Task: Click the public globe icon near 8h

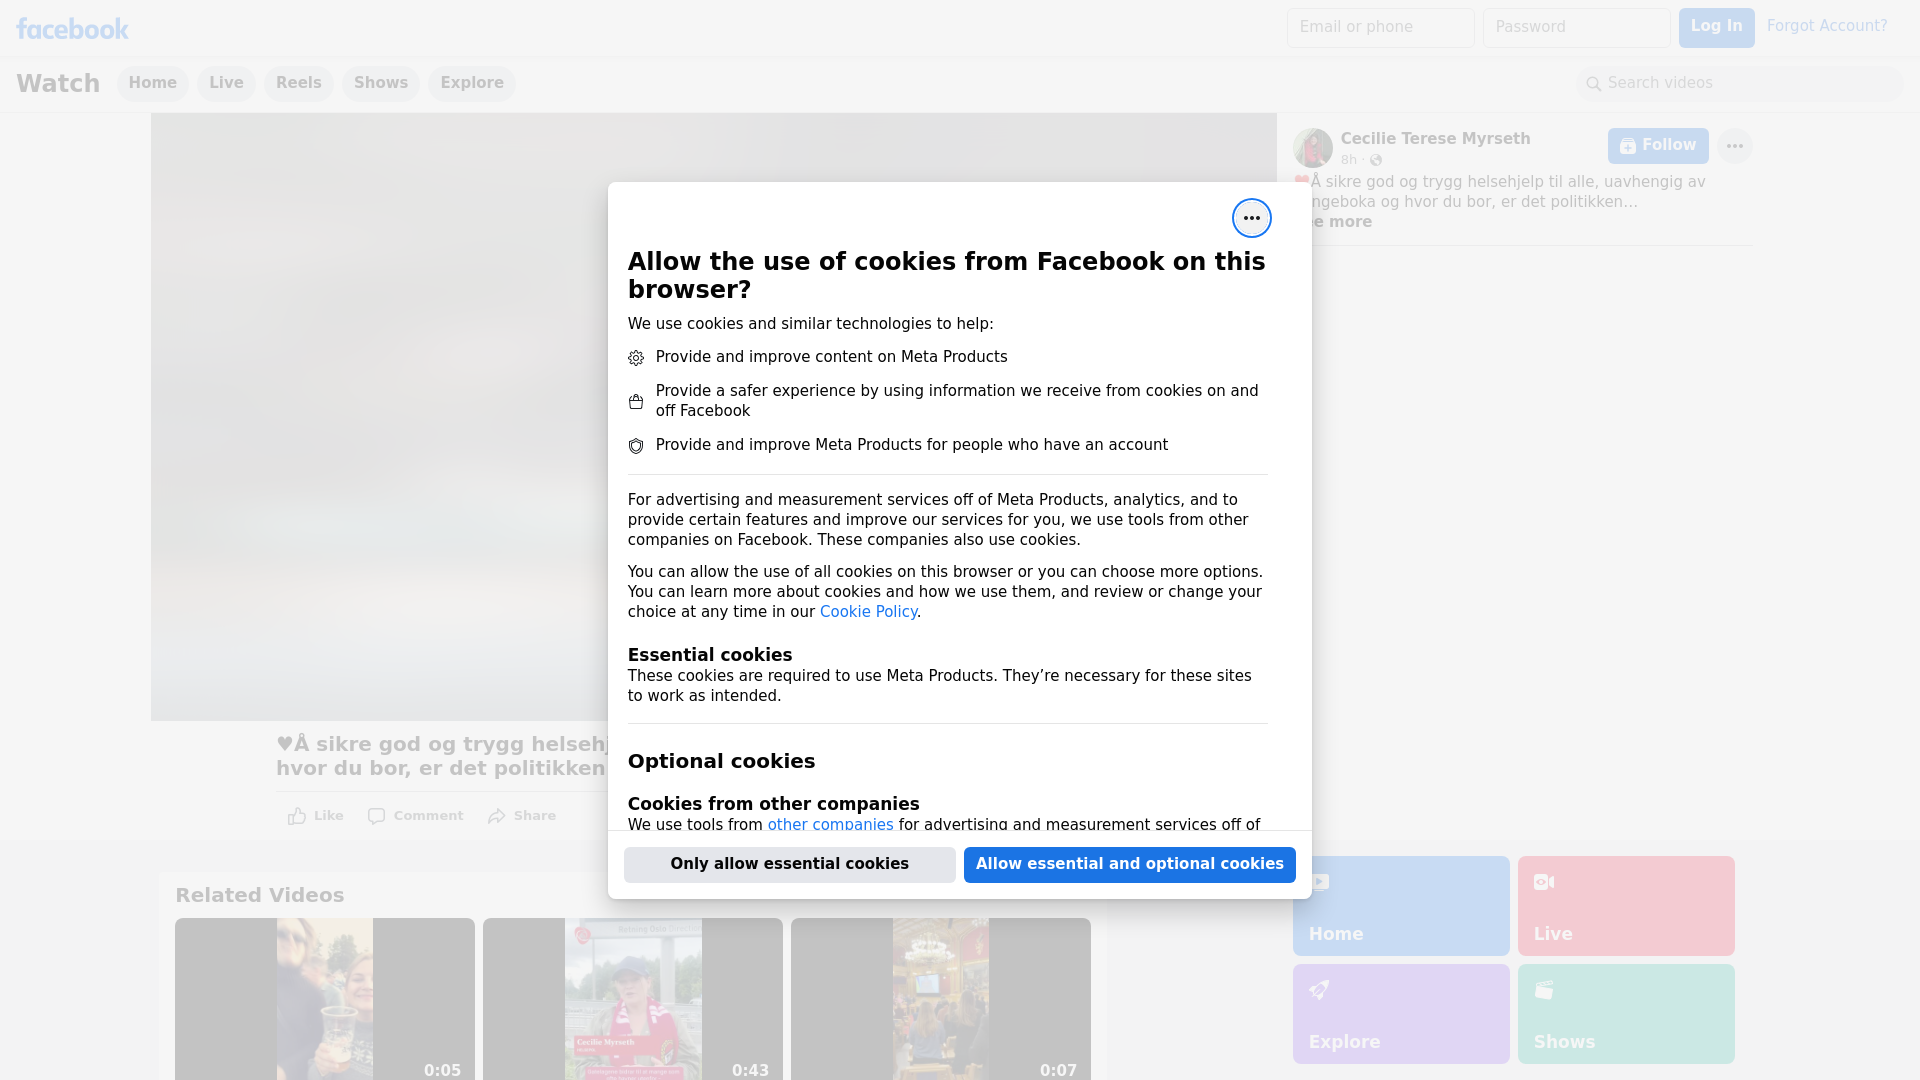Action: [1376, 160]
